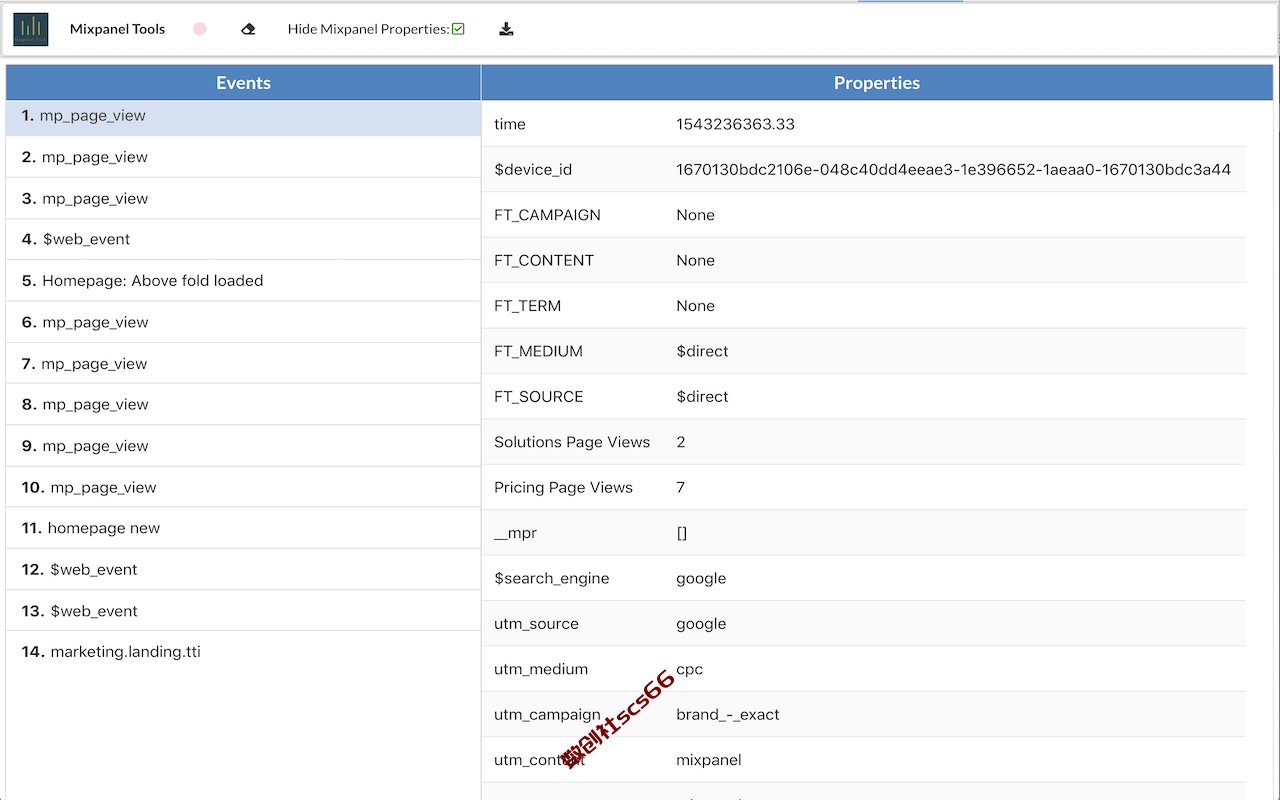
Task: Select event 3. mp_page_view
Action: [x=243, y=198]
